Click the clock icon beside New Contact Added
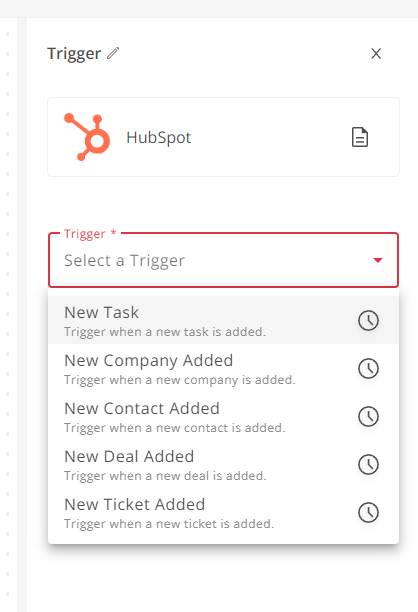Image resolution: width=418 pixels, height=612 pixels. [x=368, y=416]
